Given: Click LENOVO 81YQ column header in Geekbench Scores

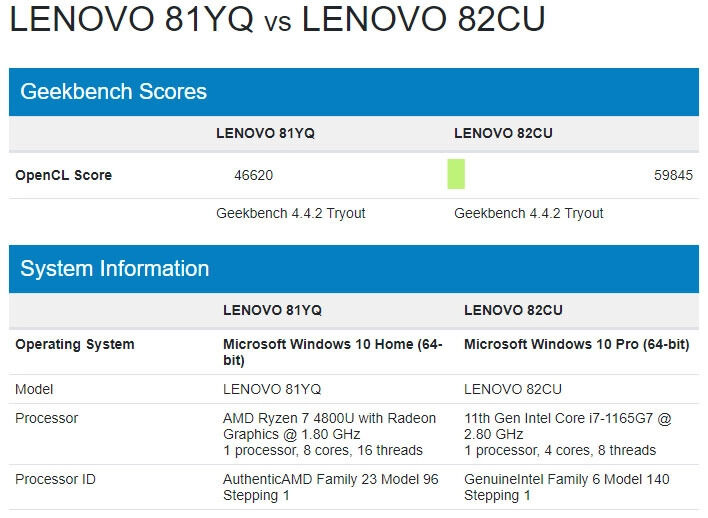Looking at the screenshot, I should [265, 134].
